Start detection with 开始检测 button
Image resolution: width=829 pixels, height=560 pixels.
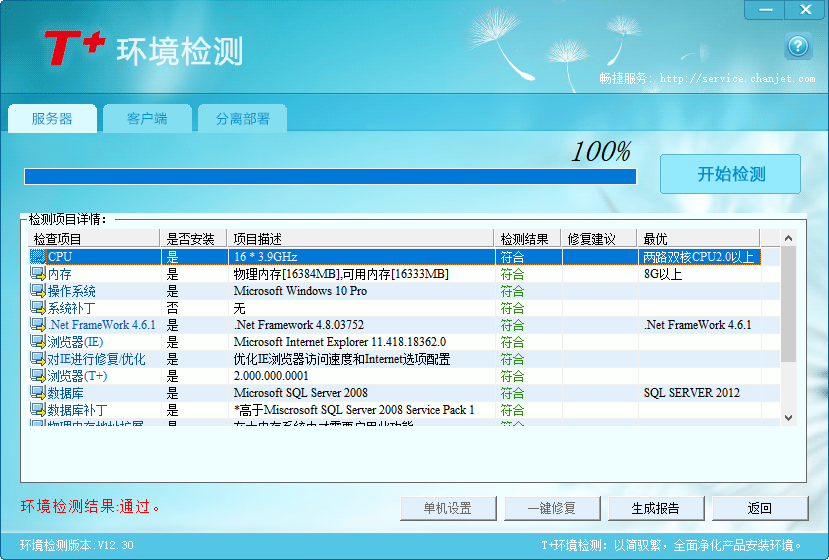pyautogui.click(x=730, y=174)
